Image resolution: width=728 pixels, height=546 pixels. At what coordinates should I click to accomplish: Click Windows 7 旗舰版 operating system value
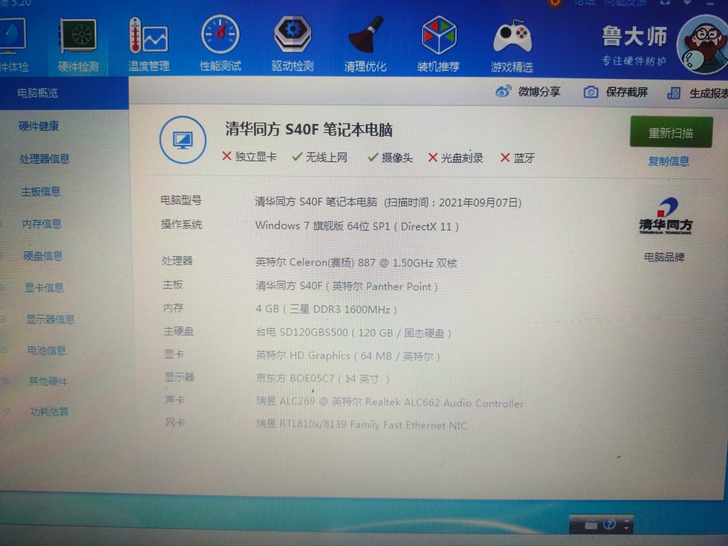(357, 226)
